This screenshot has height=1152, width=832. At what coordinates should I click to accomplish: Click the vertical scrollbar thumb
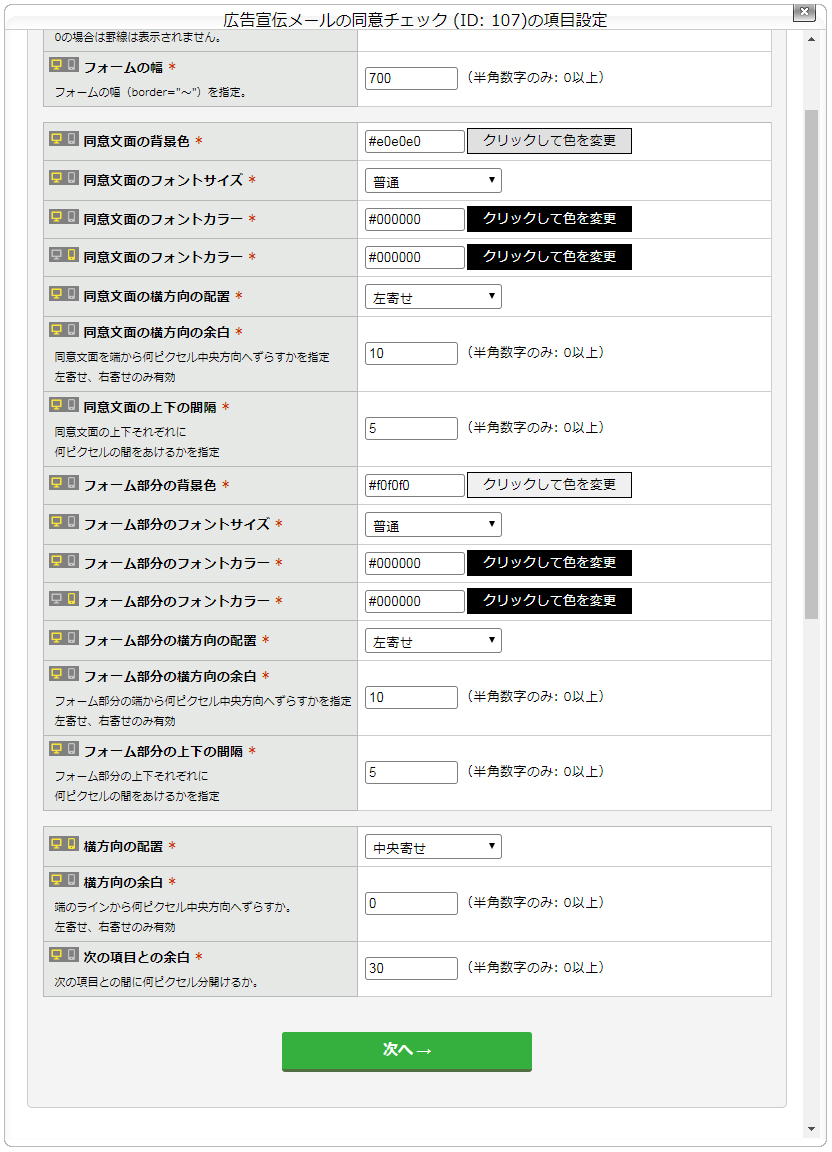[x=811, y=364]
